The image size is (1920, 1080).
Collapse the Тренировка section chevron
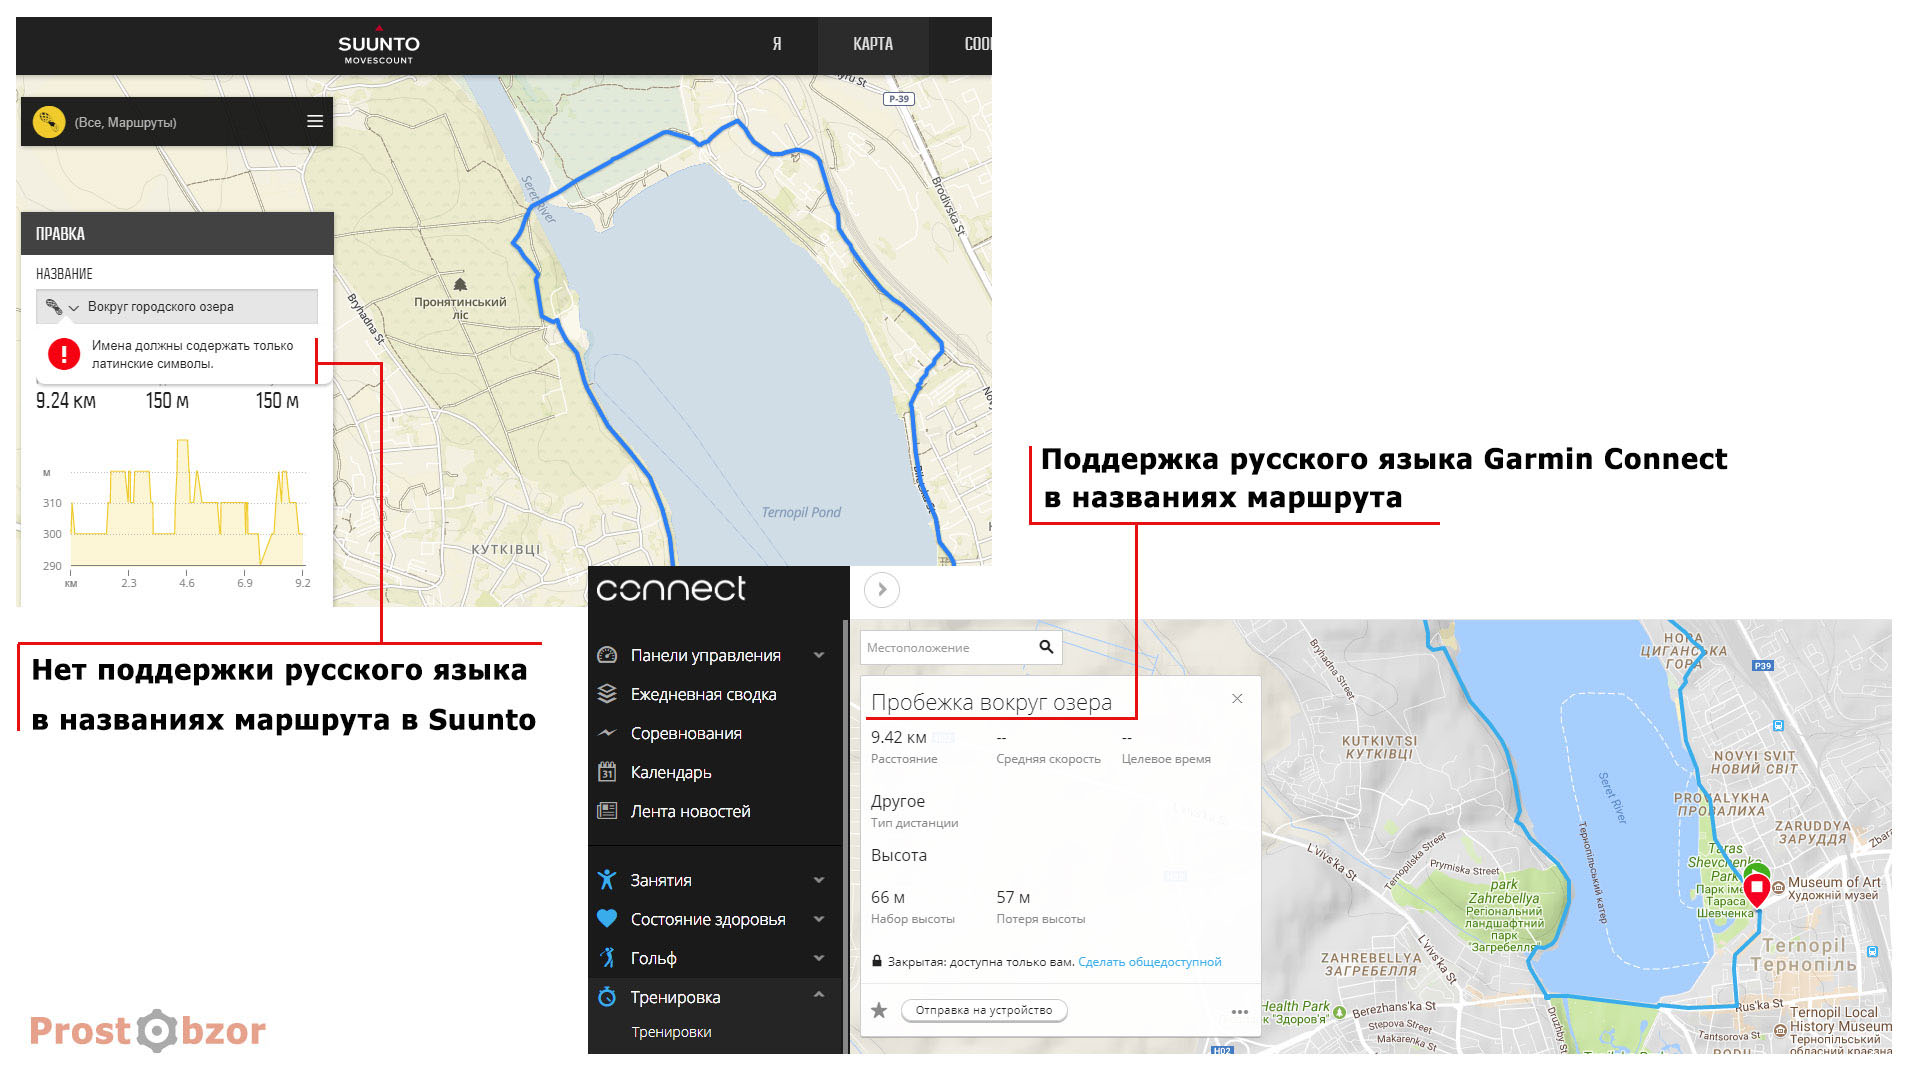point(819,996)
